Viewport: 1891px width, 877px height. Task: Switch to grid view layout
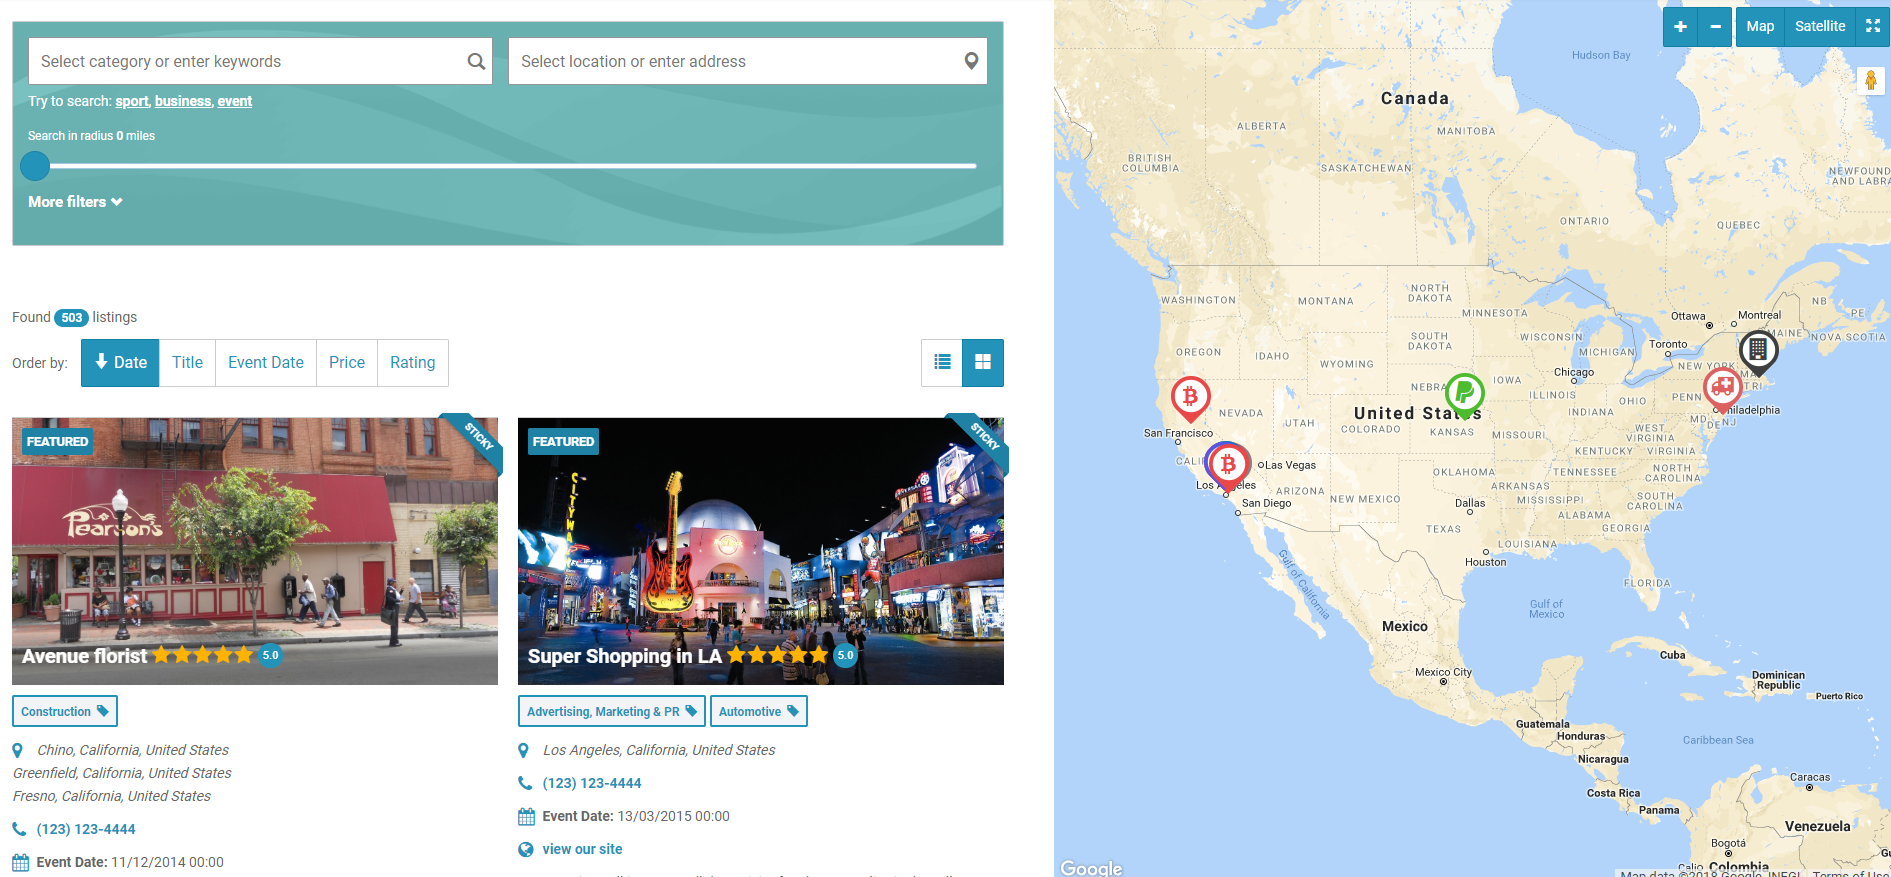(x=983, y=363)
